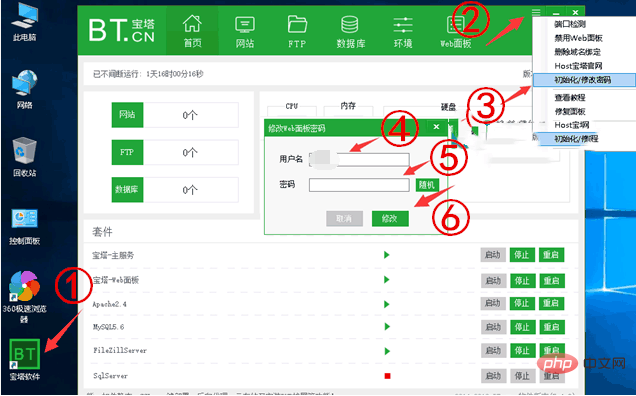Open the FTP folder icon in navigation
This screenshot has height=396, width=636.
297,24
